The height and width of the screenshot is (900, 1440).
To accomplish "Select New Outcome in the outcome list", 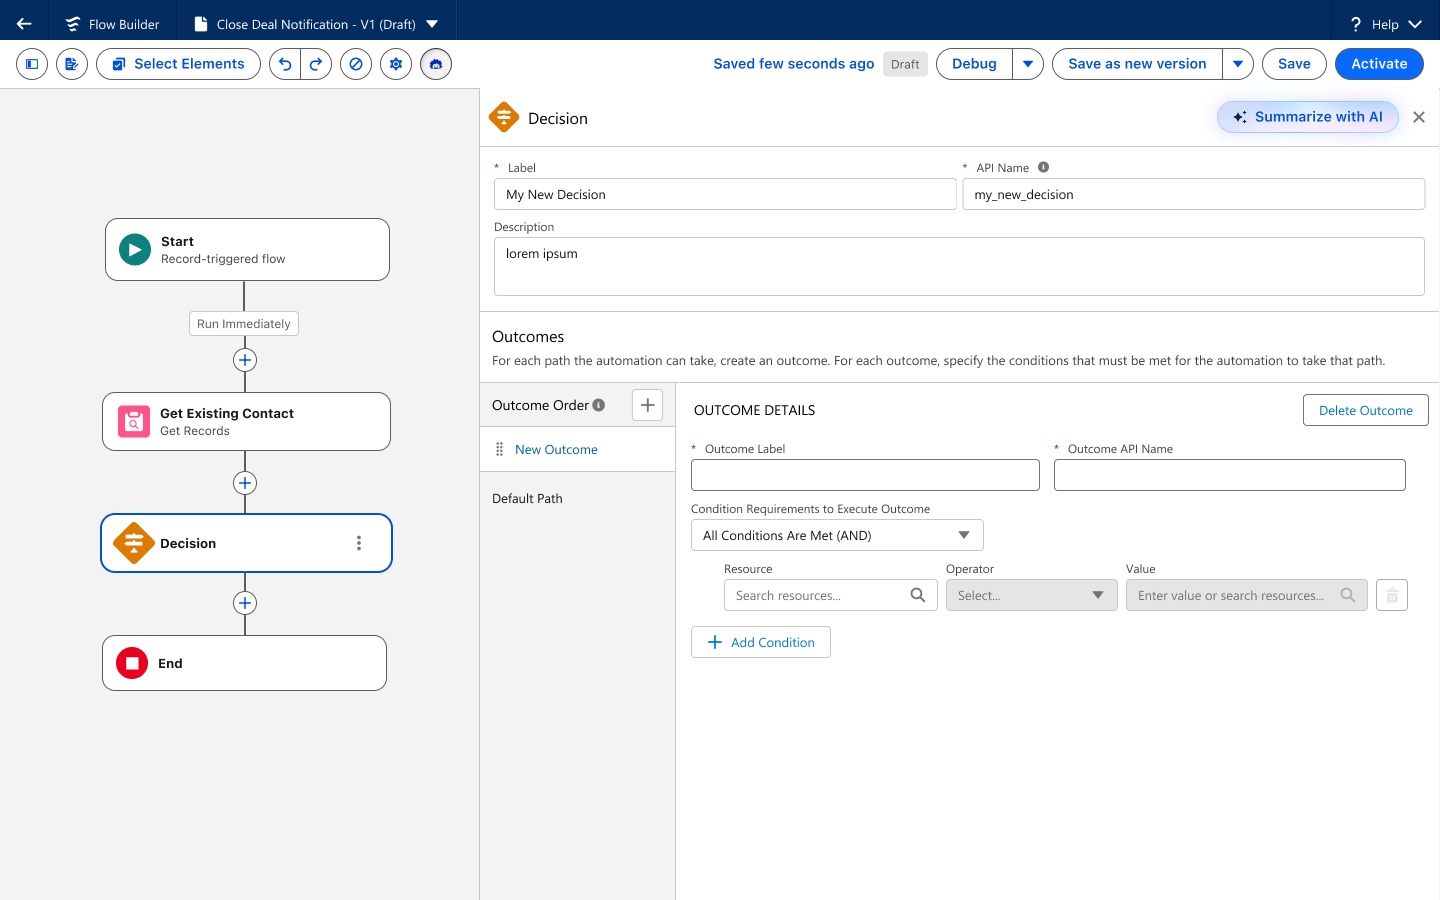I will [578, 450].
